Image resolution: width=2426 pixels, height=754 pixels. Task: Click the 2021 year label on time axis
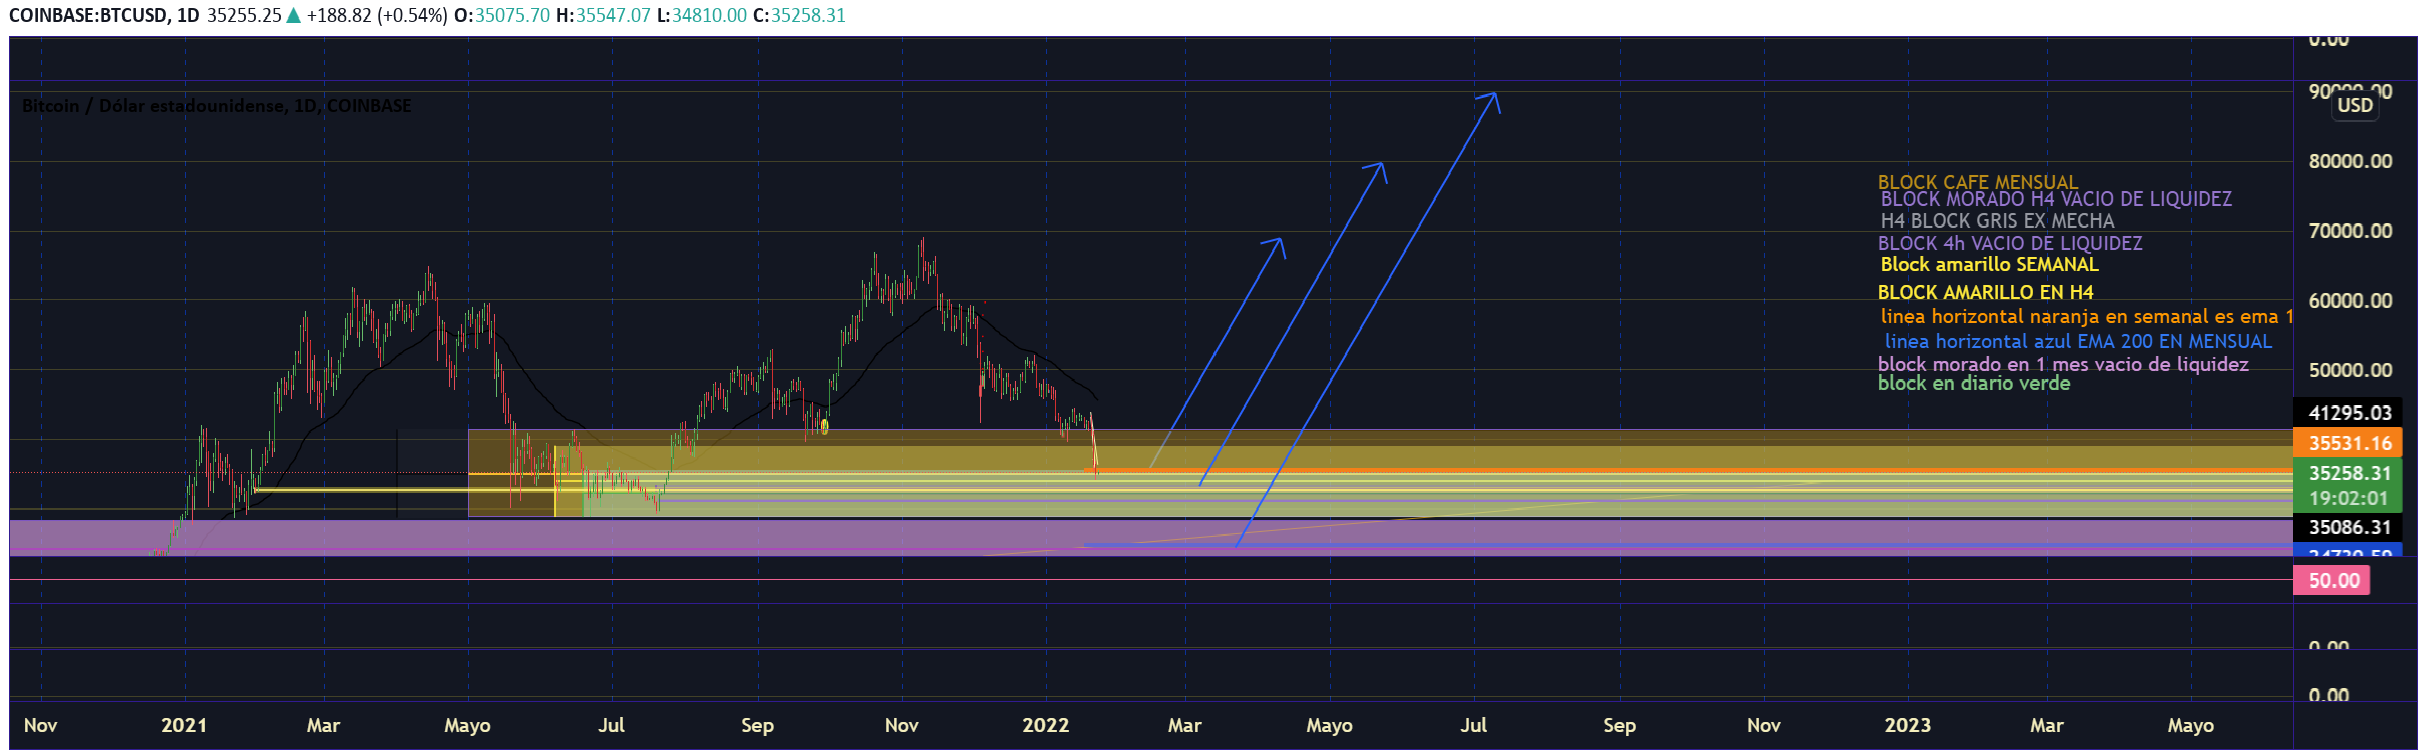184,726
